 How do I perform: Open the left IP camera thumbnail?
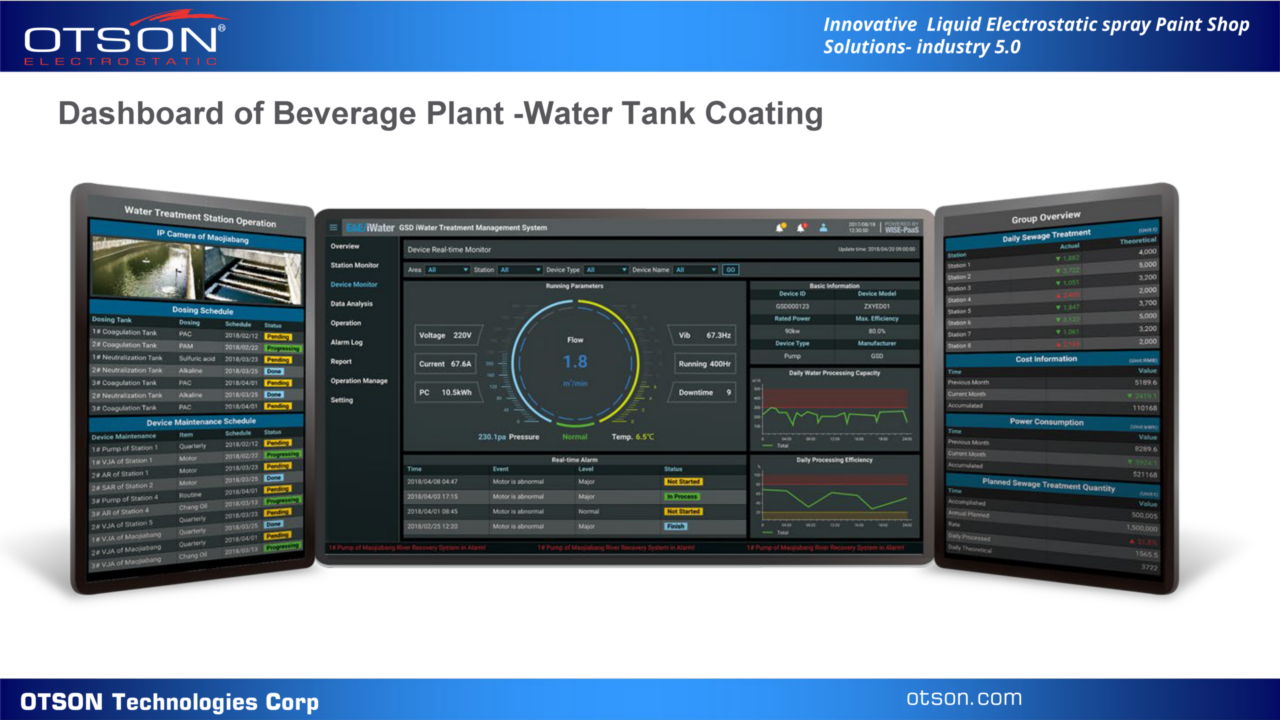143,267
